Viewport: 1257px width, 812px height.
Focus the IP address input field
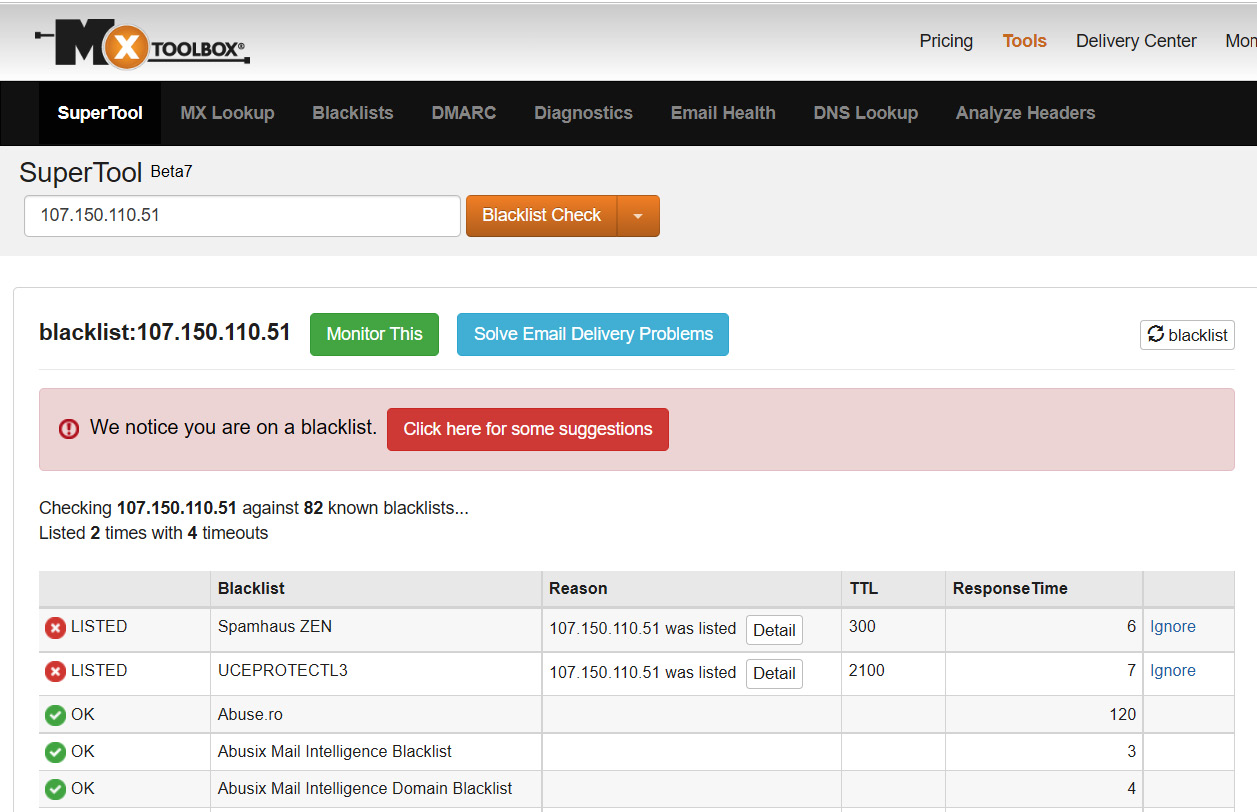coord(242,216)
